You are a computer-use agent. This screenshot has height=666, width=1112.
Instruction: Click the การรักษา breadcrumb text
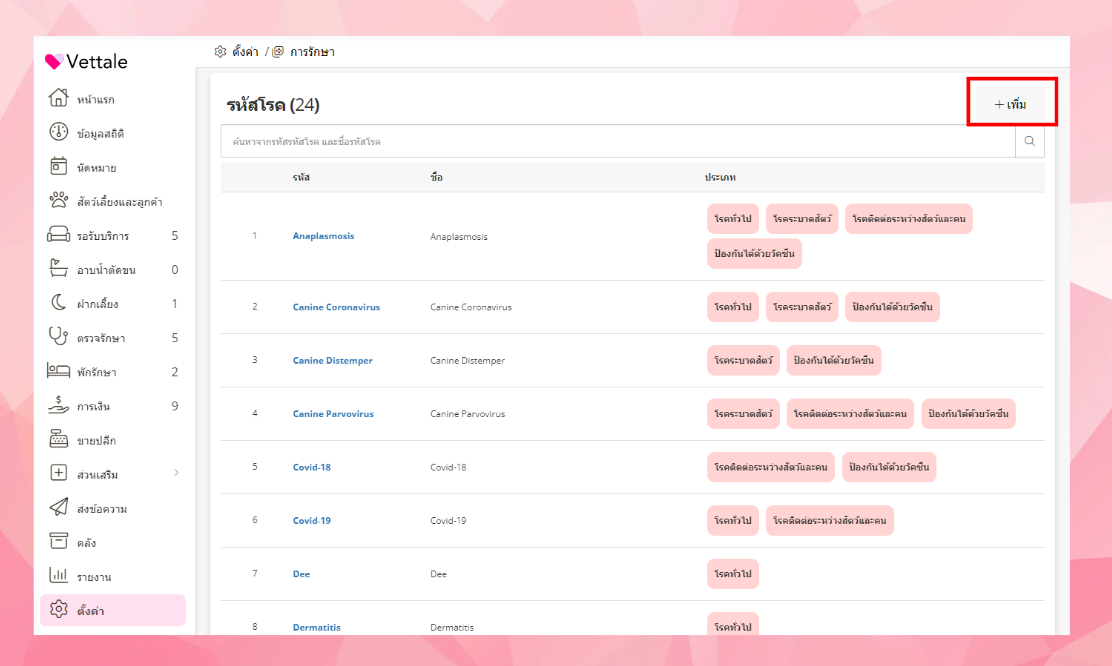(312, 52)
